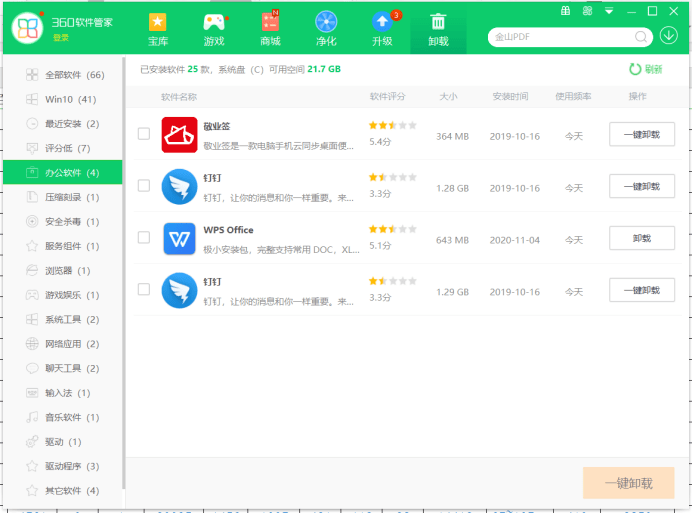This screenshot has width=692, height=513.
Task: Select 游戏娱乐 (1) category
Action: (x=63, y=295)
